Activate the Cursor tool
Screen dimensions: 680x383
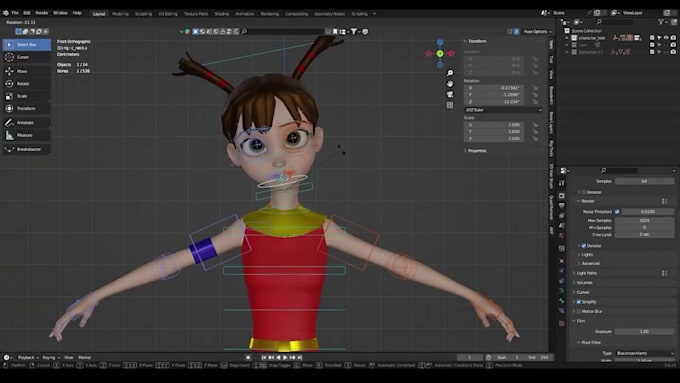26,57
